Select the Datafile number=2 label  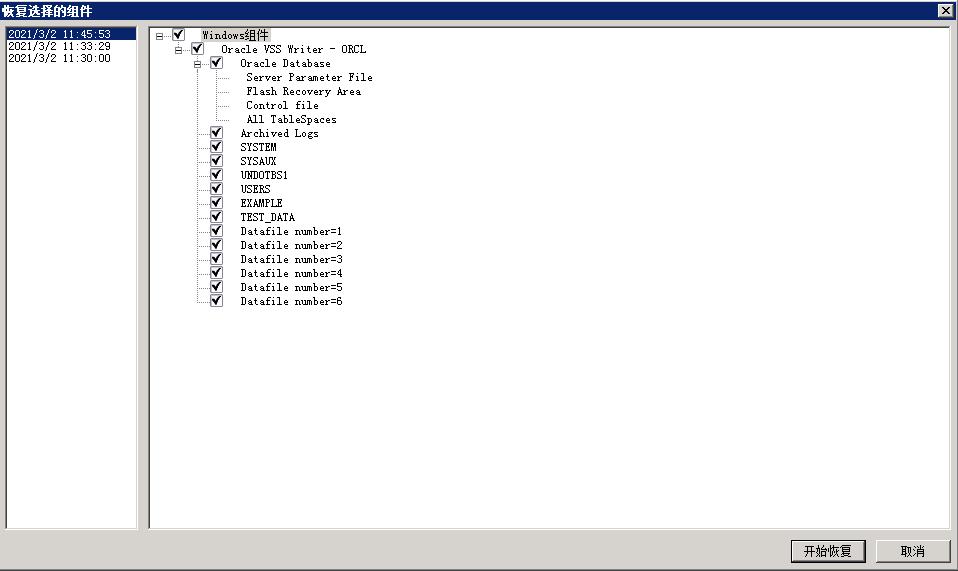pyautogui.click(x=291, y=245)
